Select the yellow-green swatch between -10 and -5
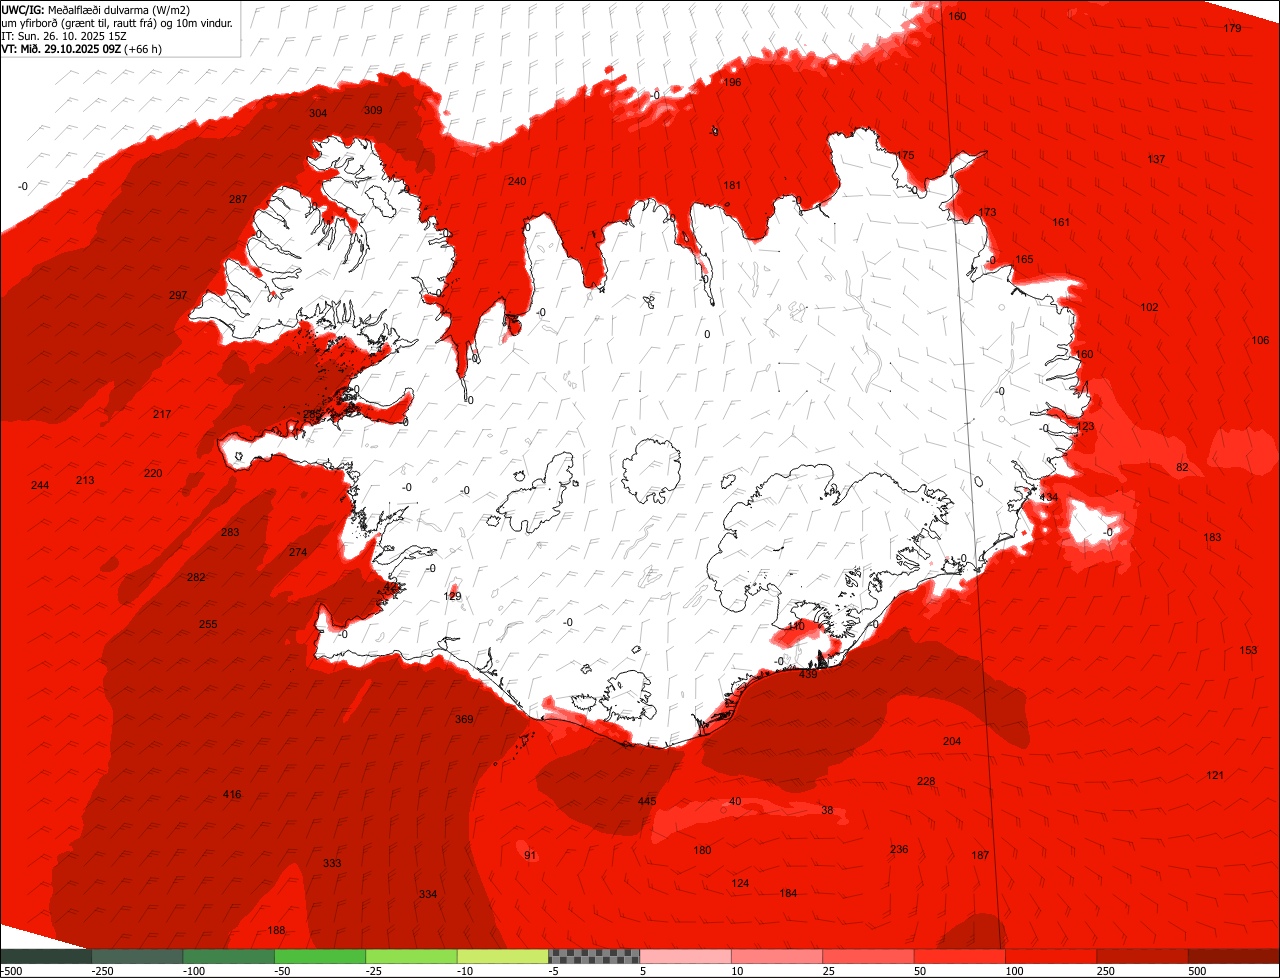Image resolution: width=1280 pixels, height=978 pixels. [502, 956]
